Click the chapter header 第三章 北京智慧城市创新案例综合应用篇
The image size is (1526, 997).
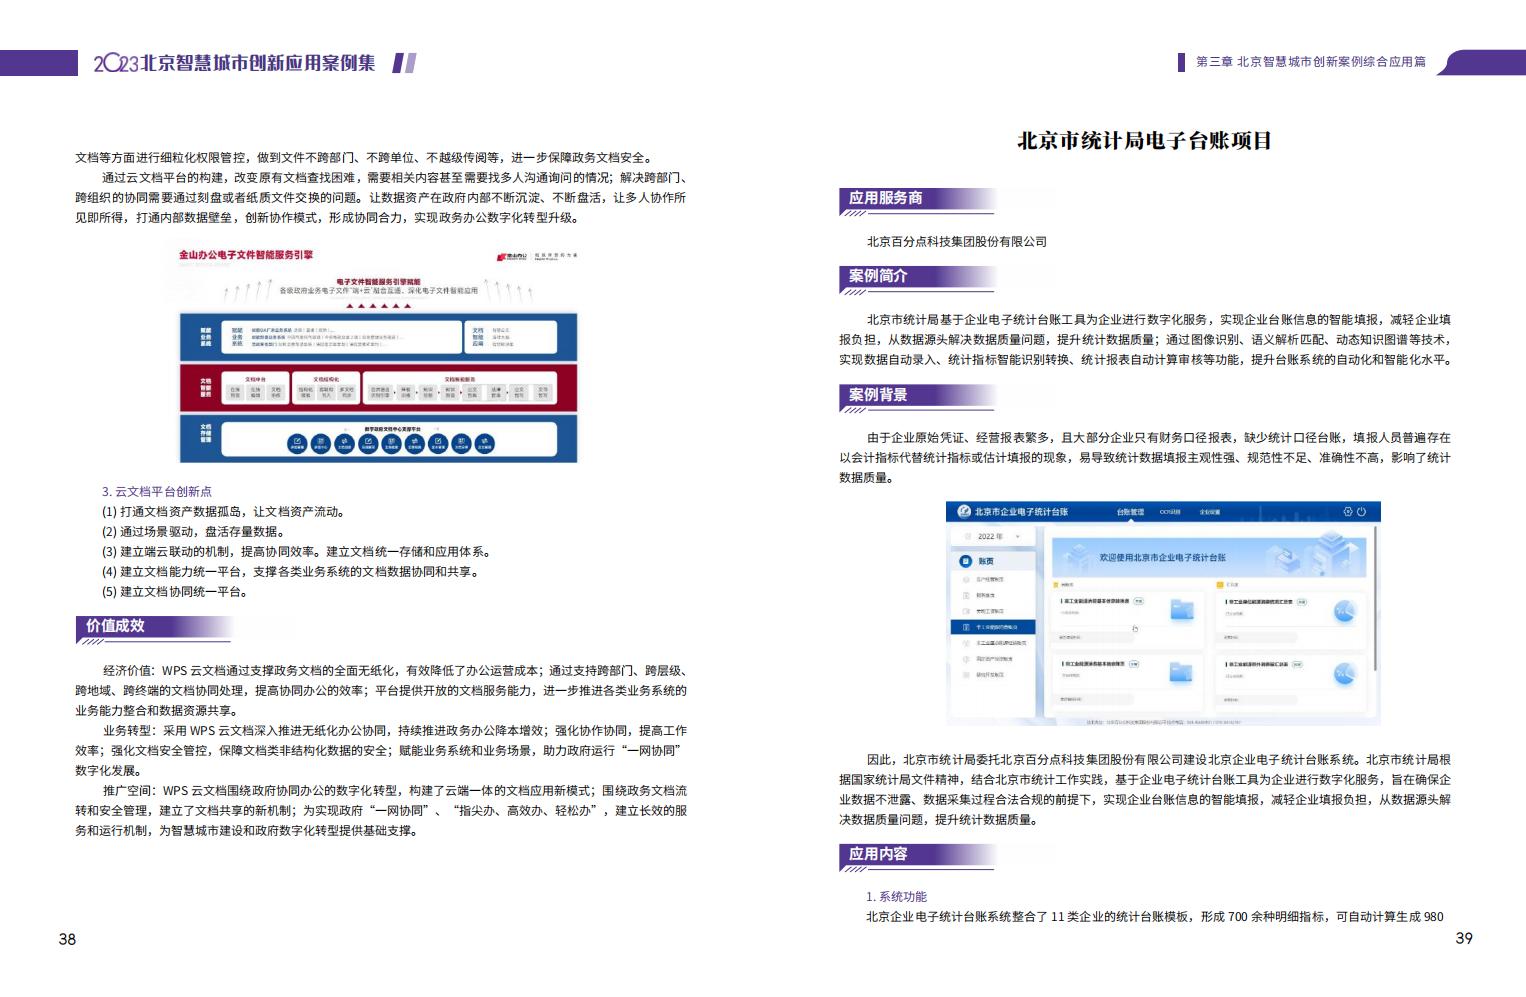click(1311, 62)
